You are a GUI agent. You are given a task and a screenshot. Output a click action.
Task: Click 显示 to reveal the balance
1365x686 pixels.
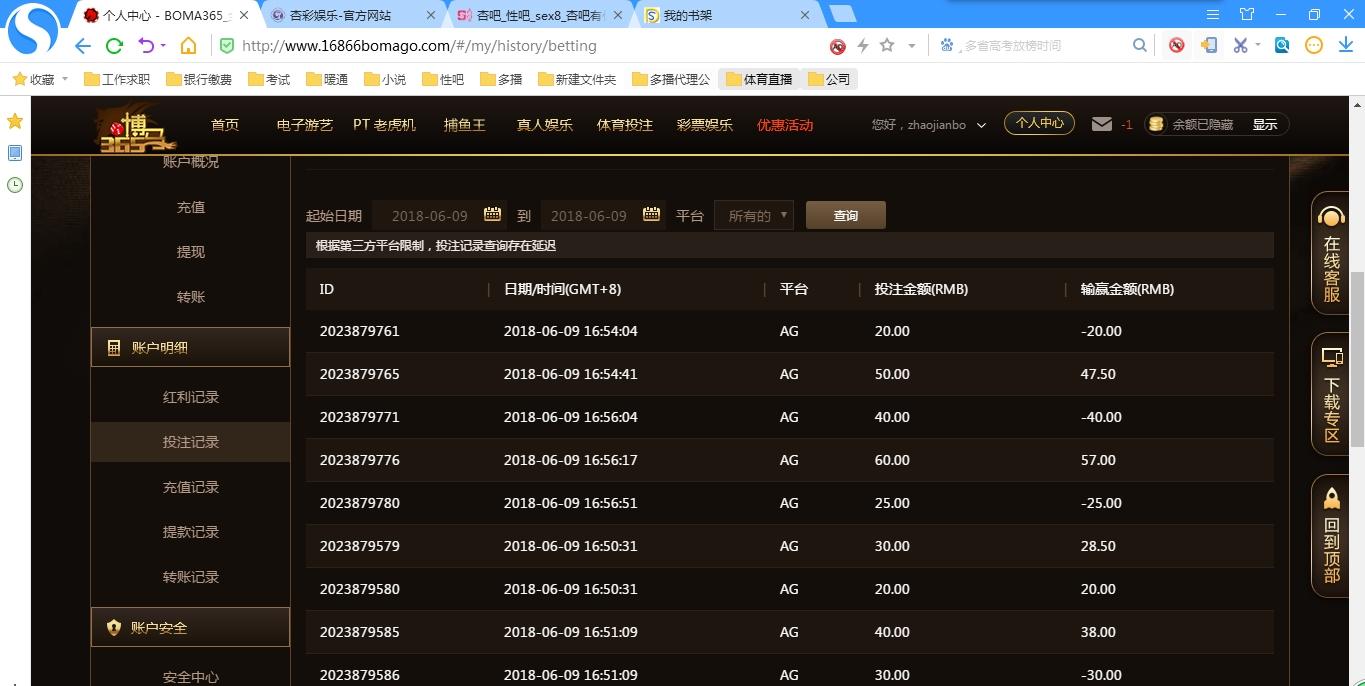click(1265, 125)
